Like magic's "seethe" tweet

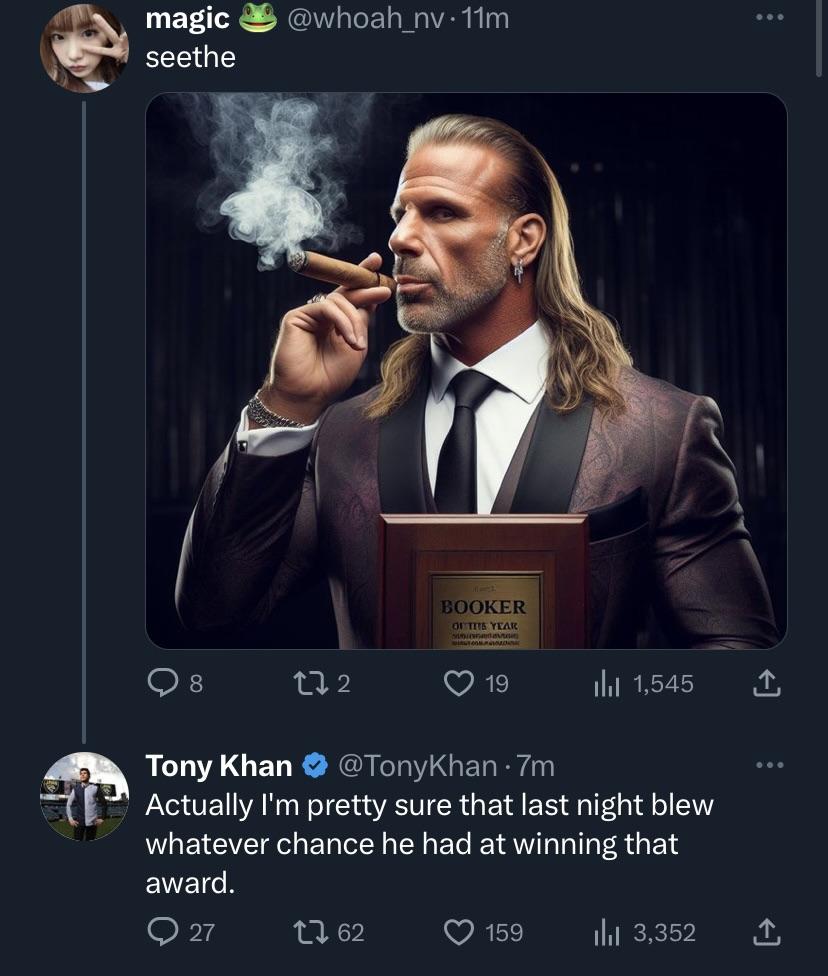[461, 684]
